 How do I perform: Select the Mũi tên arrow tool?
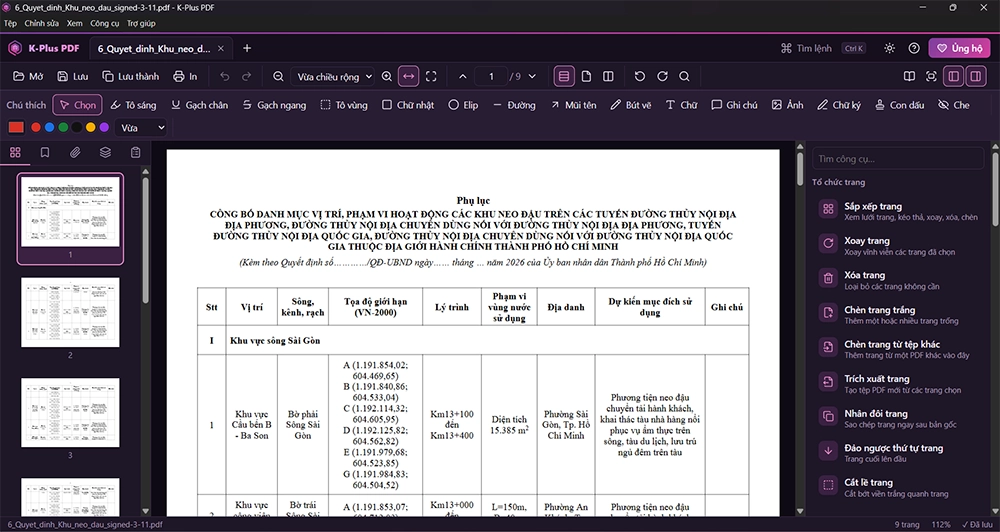573,105
